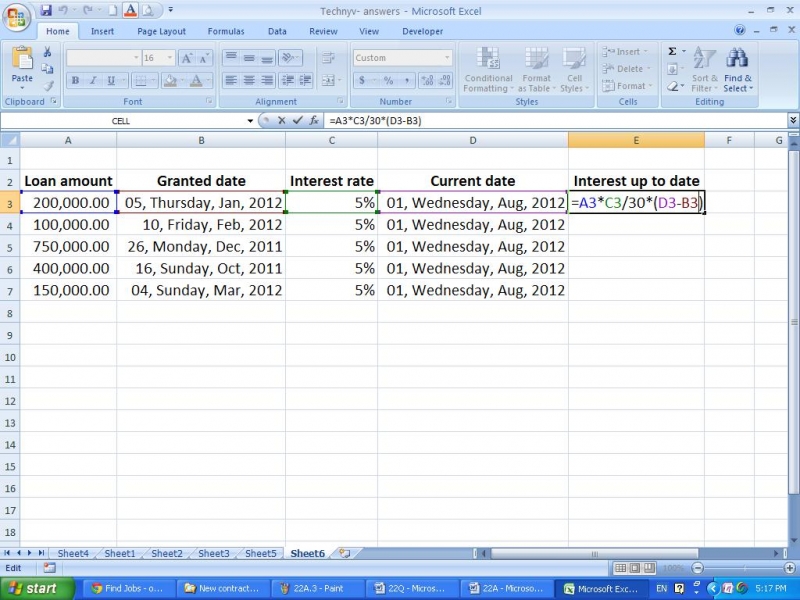
Task: Open the Sheet2 worksheet tab
Action: (x=167, y=553)
